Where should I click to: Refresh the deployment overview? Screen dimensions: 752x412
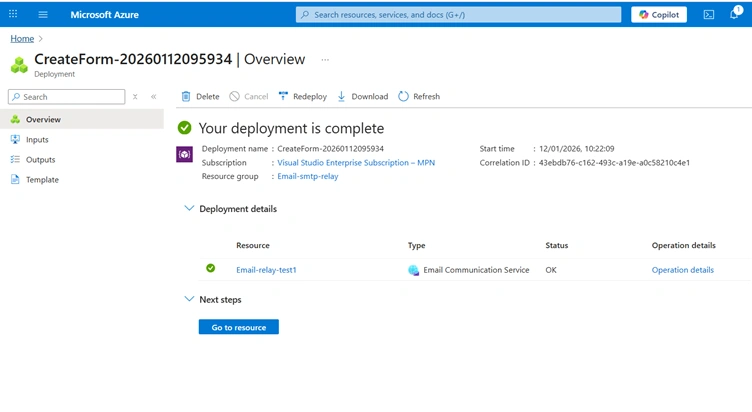click(x=419, y=96)
